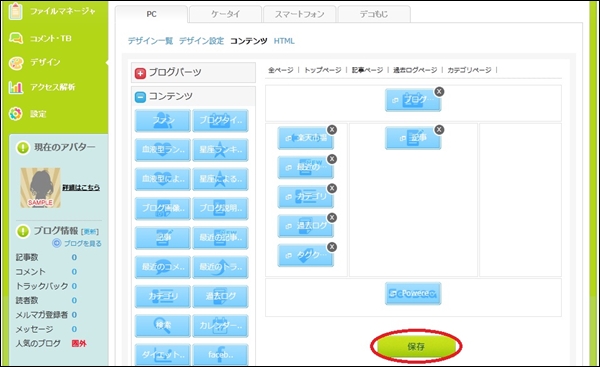Screen dimensions: 600x367
Task: Select the placed 楽天市場 block
Action: coord(305,138)
